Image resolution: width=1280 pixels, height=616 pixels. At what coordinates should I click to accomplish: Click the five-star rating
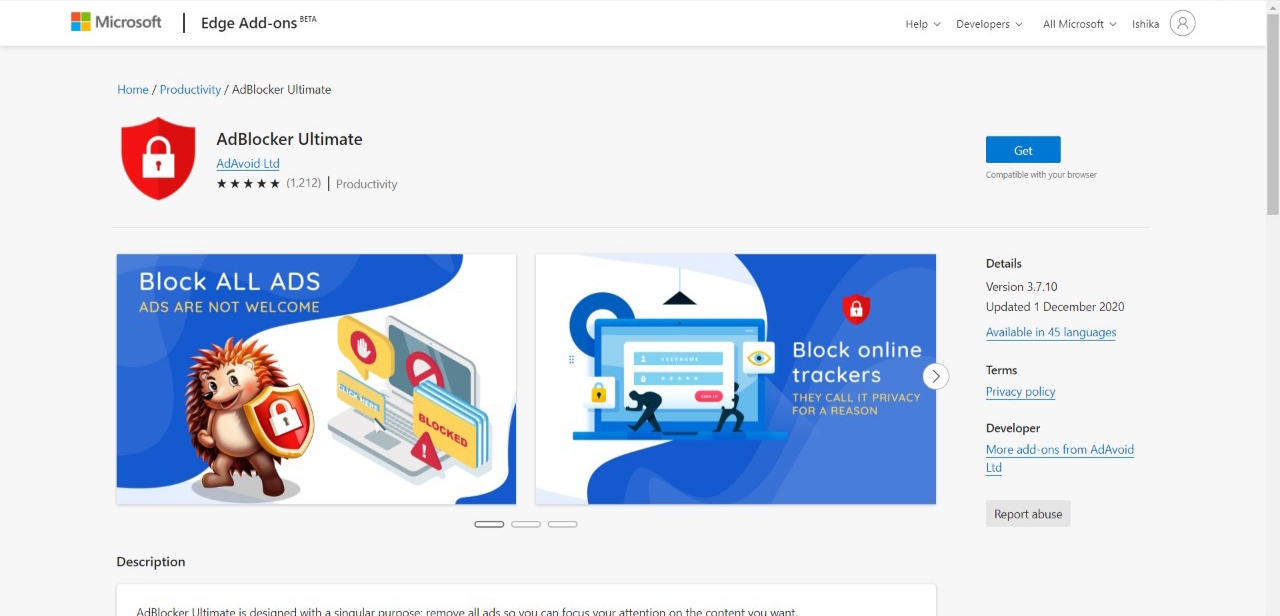[248, 183]
